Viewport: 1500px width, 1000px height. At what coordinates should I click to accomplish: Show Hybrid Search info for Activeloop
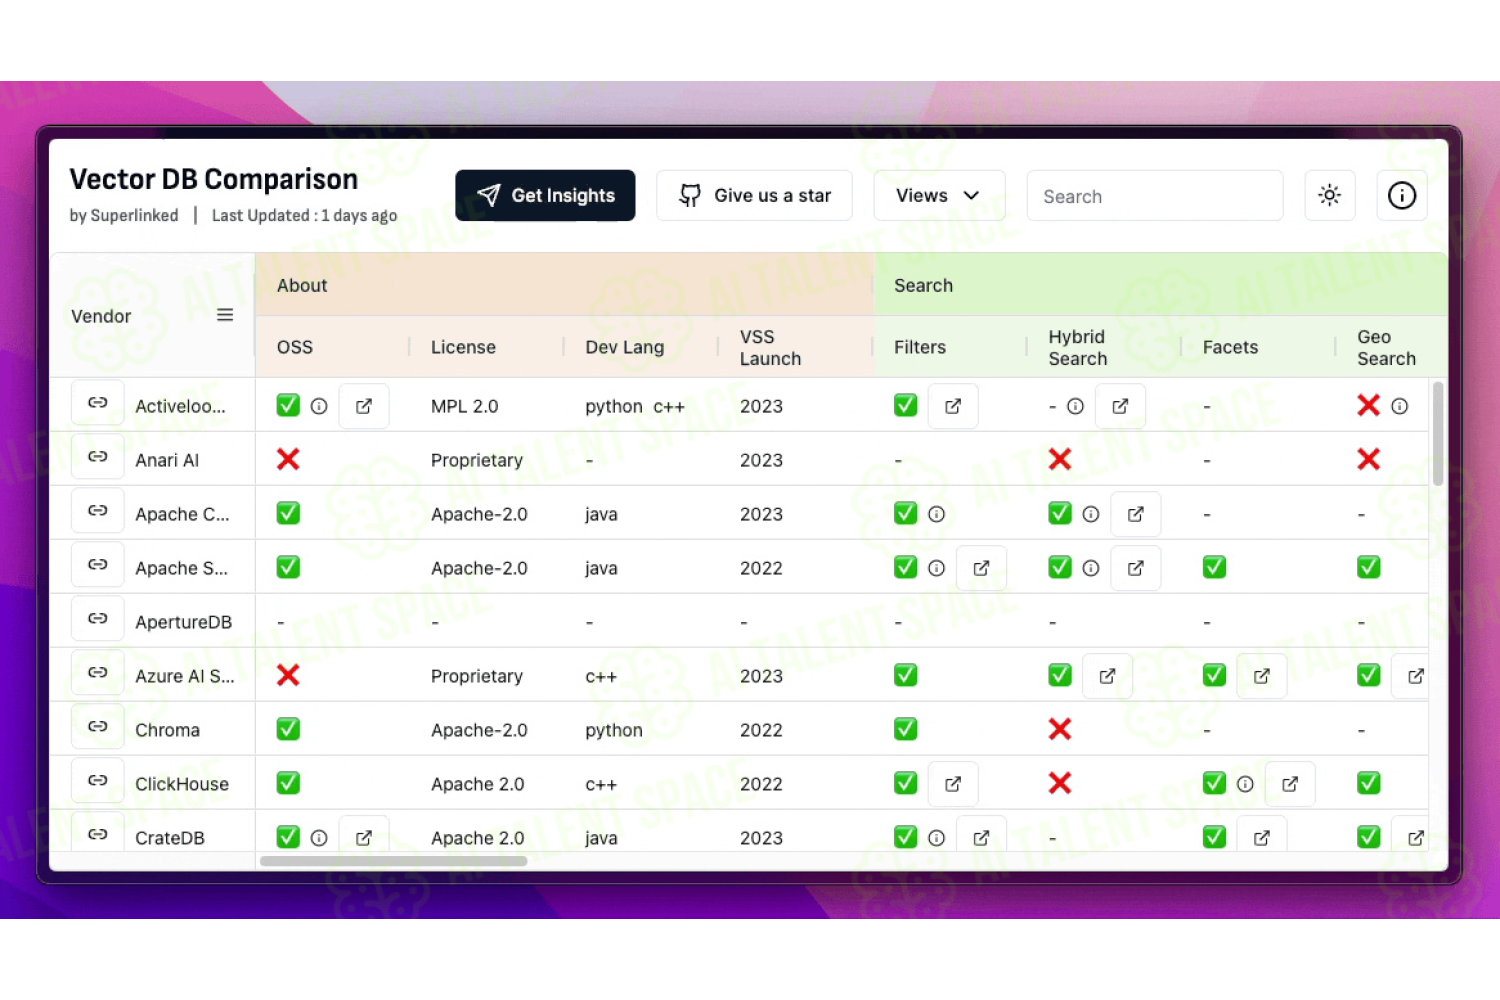pos(1076,406)
